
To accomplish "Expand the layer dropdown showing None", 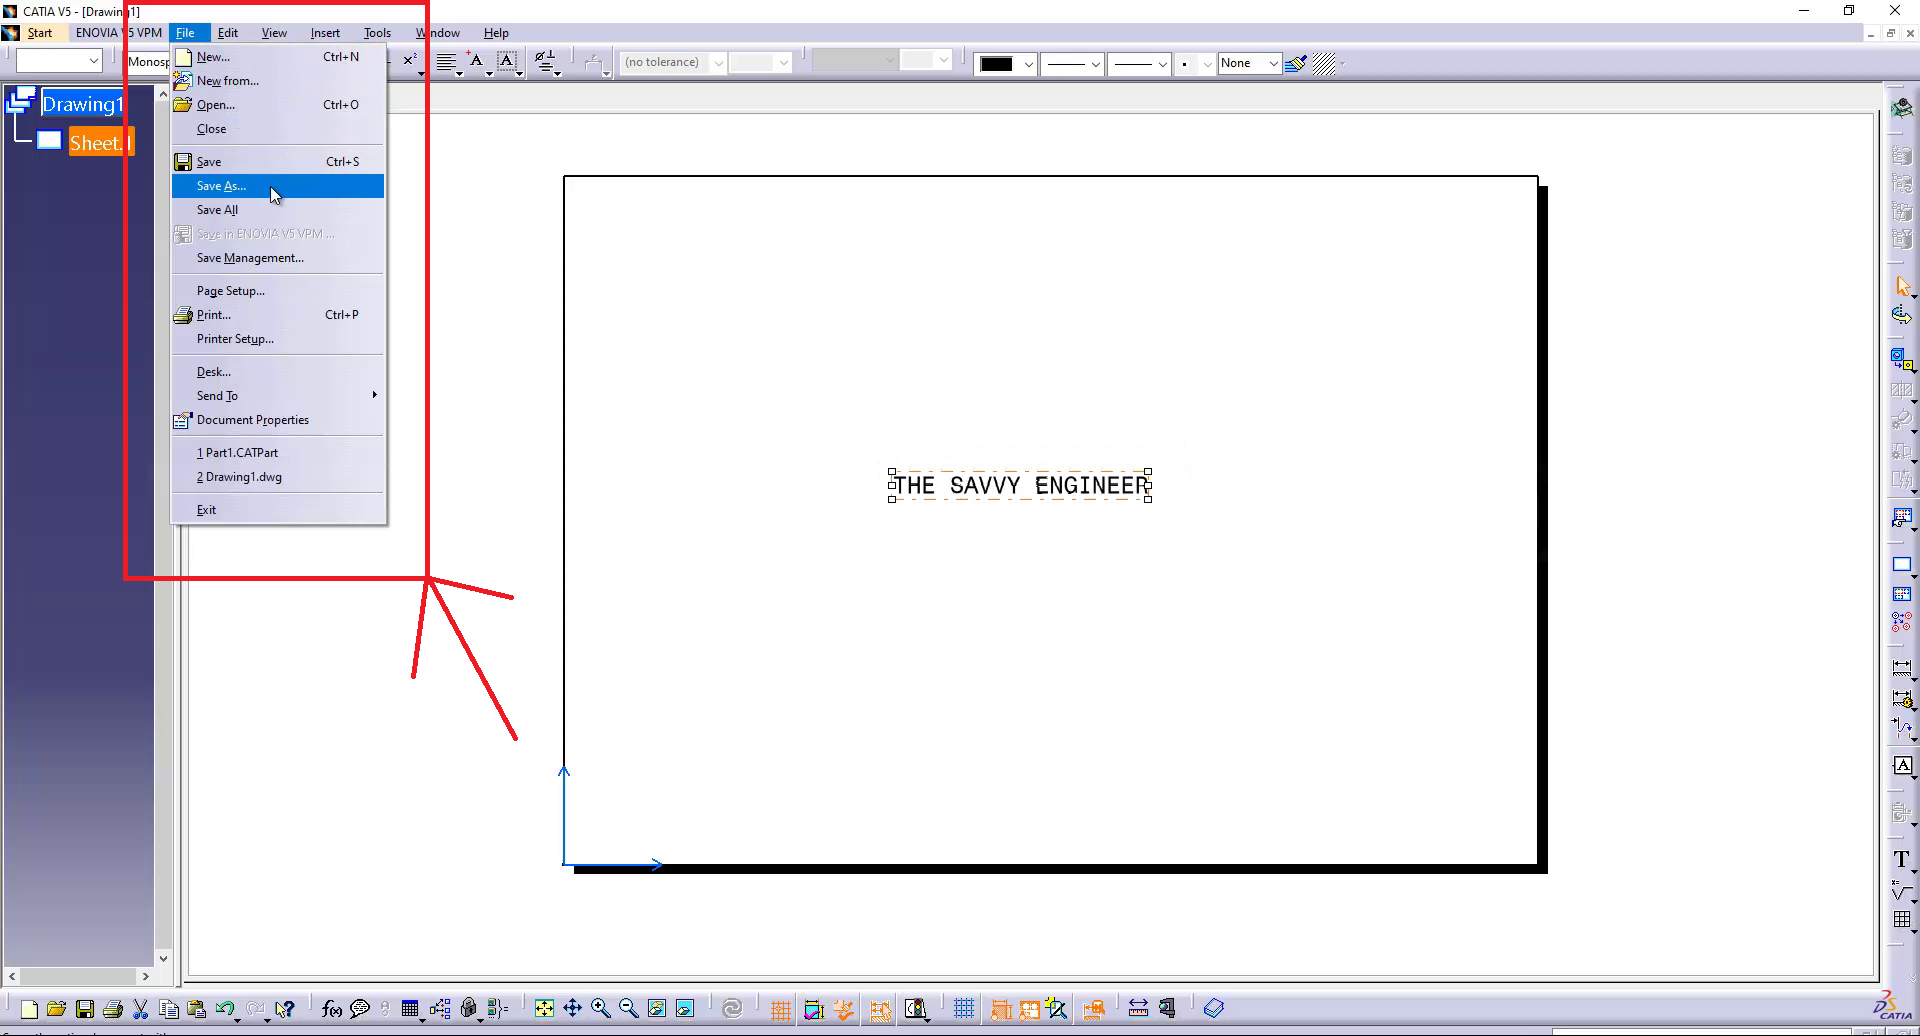I will click(1273, 63).
